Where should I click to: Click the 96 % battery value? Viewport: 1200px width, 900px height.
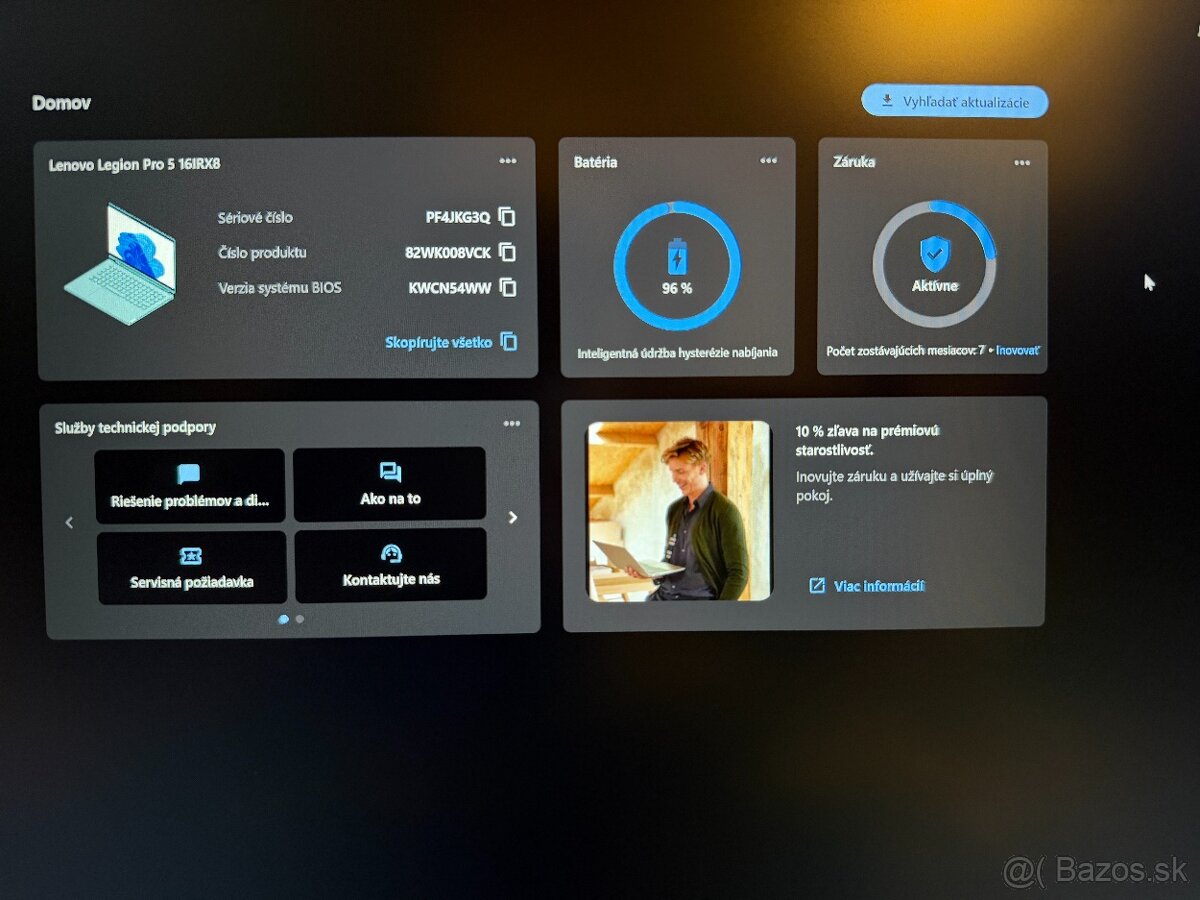coord(677,288)
